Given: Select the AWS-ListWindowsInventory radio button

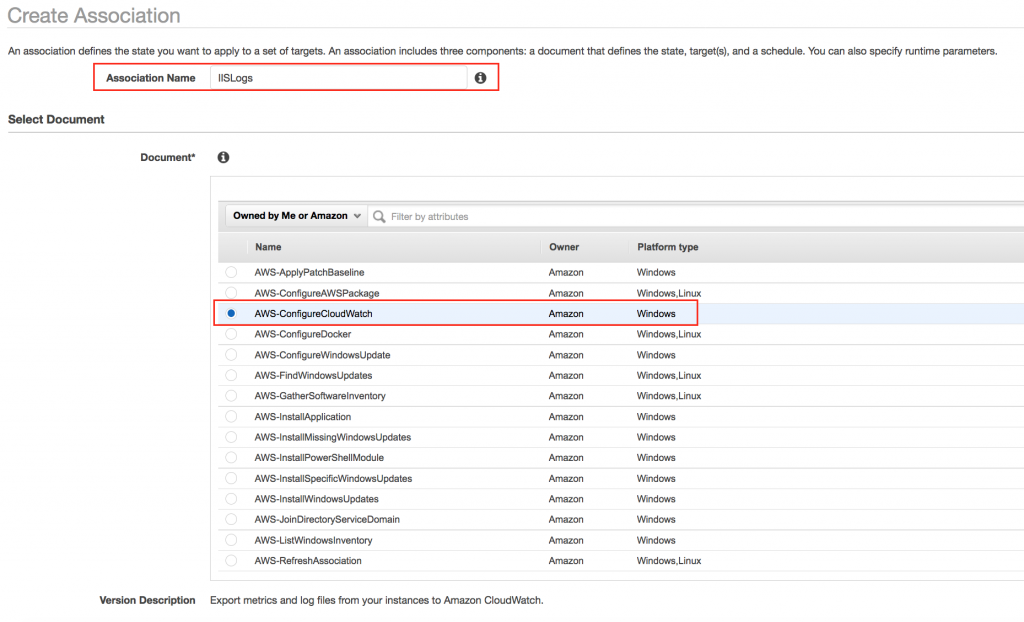Looking at the screenshot, I should [x=231, y=540].
